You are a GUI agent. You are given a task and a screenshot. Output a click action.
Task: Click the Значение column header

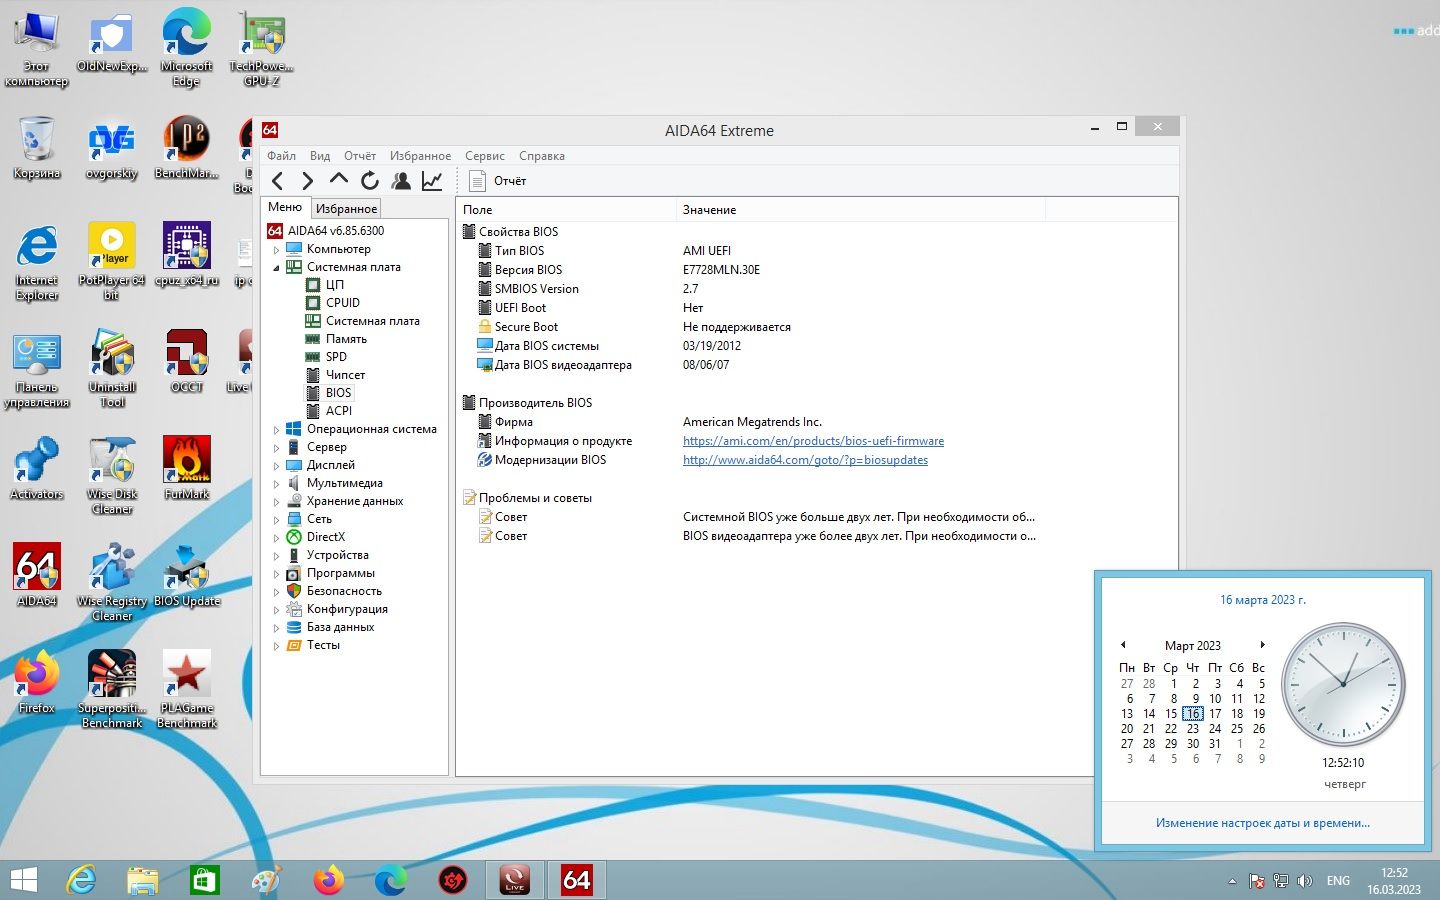[860, 210]
